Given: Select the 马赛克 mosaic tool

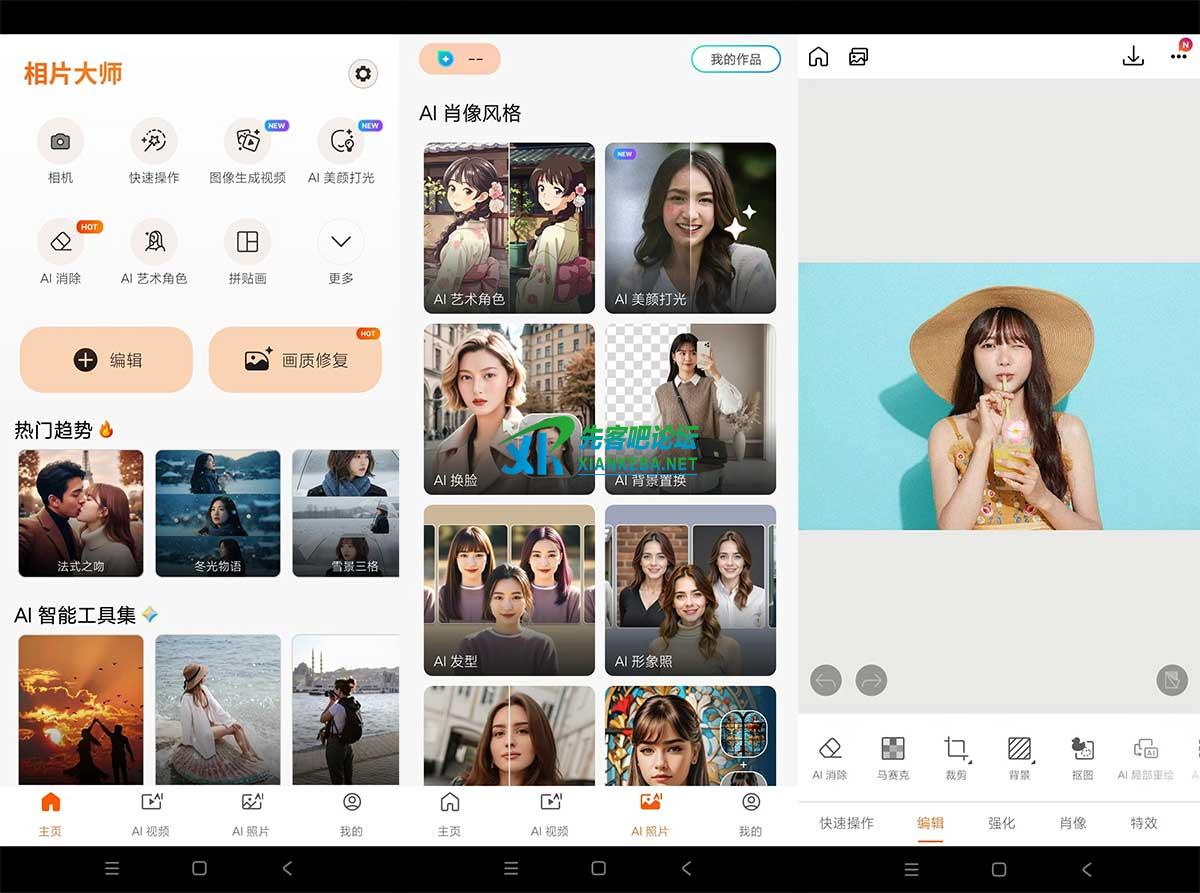Looking at the screenshot, I should (x=892, y=749).
